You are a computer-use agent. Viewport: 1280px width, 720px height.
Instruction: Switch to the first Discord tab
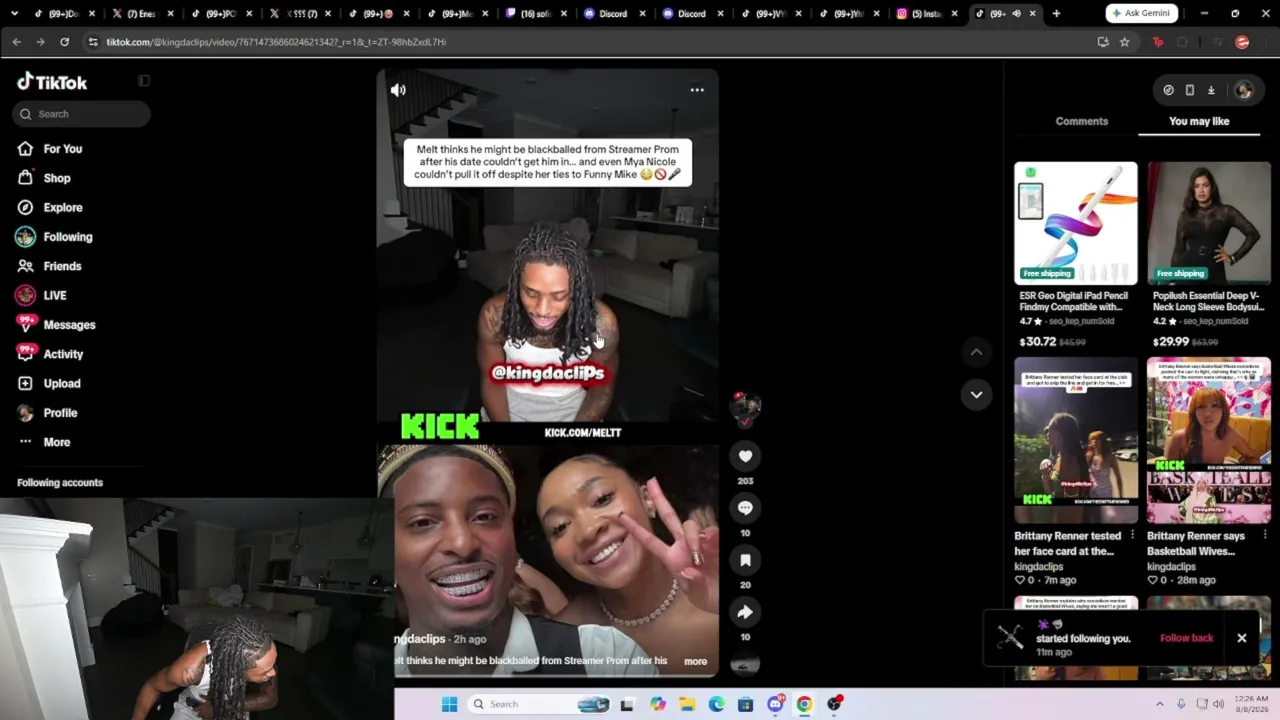coord(613,13)
